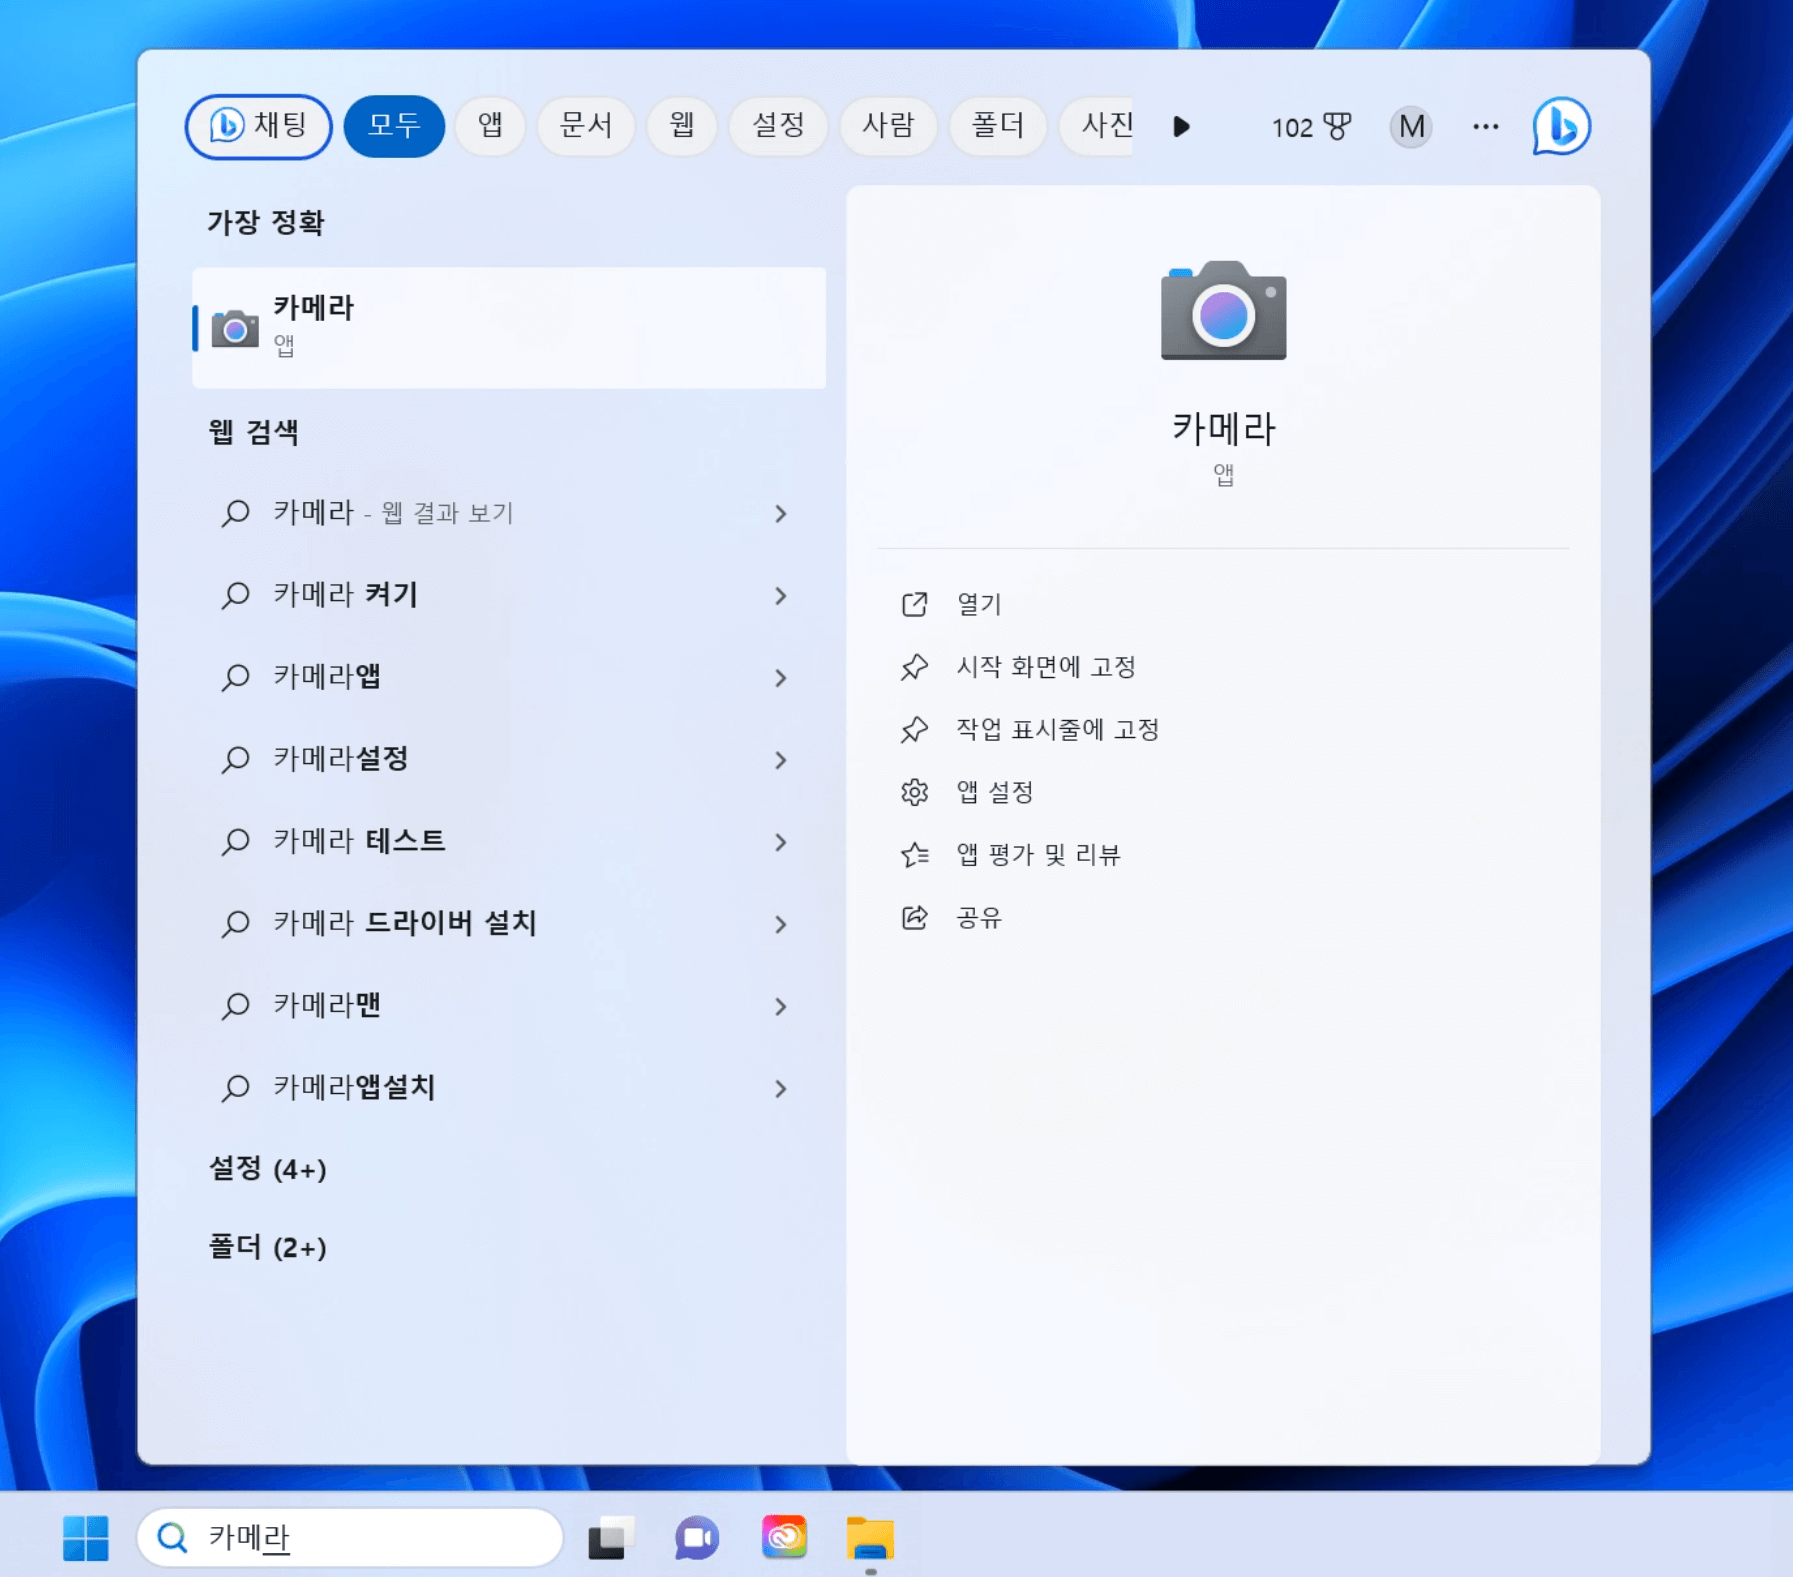Switch to the 설정 filter tab
The width and height of the screenshot is (1793, 1577).
coord(778,127)
